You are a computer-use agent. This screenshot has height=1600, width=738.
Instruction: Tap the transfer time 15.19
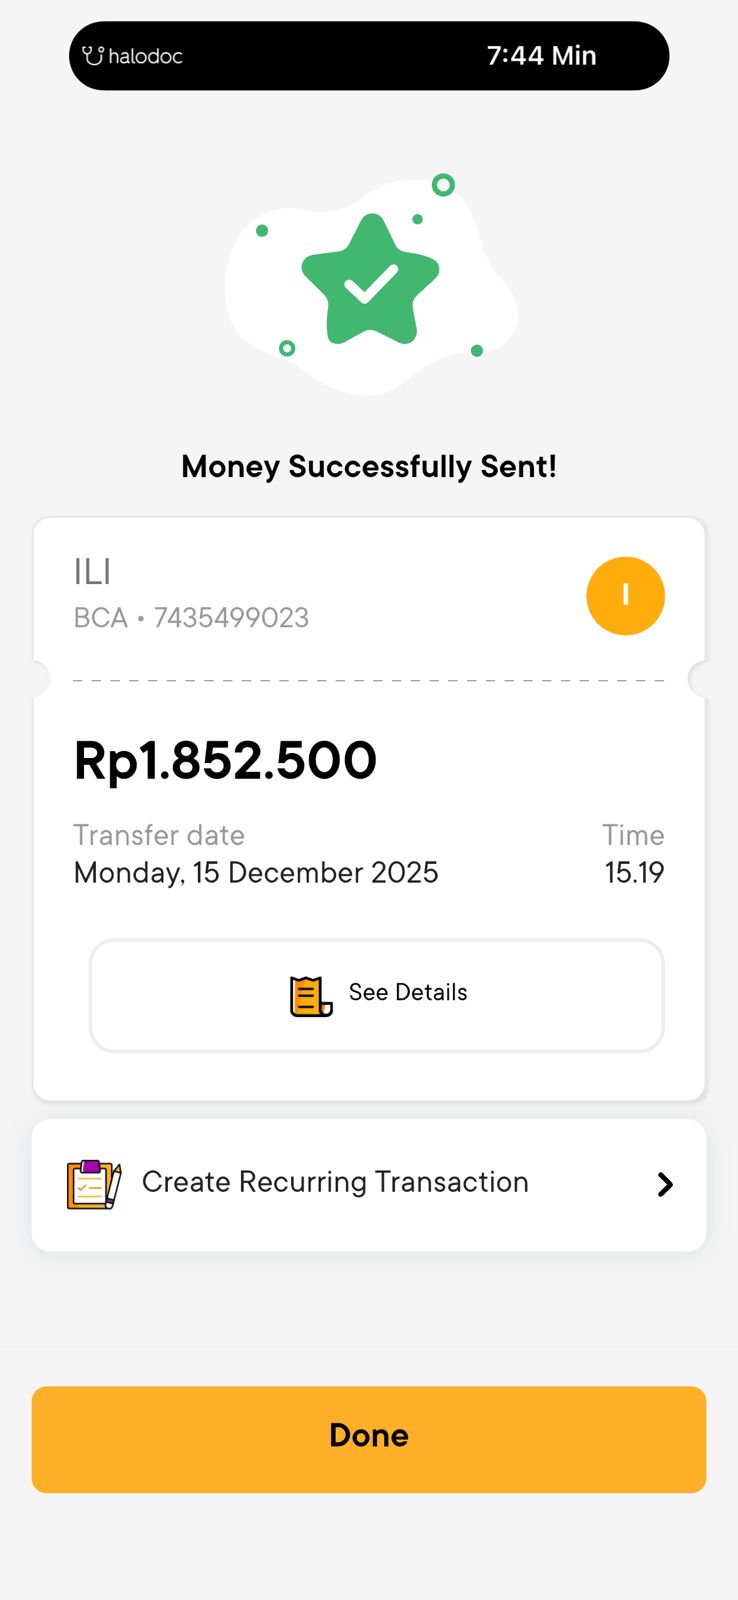(x=634, y=873)
